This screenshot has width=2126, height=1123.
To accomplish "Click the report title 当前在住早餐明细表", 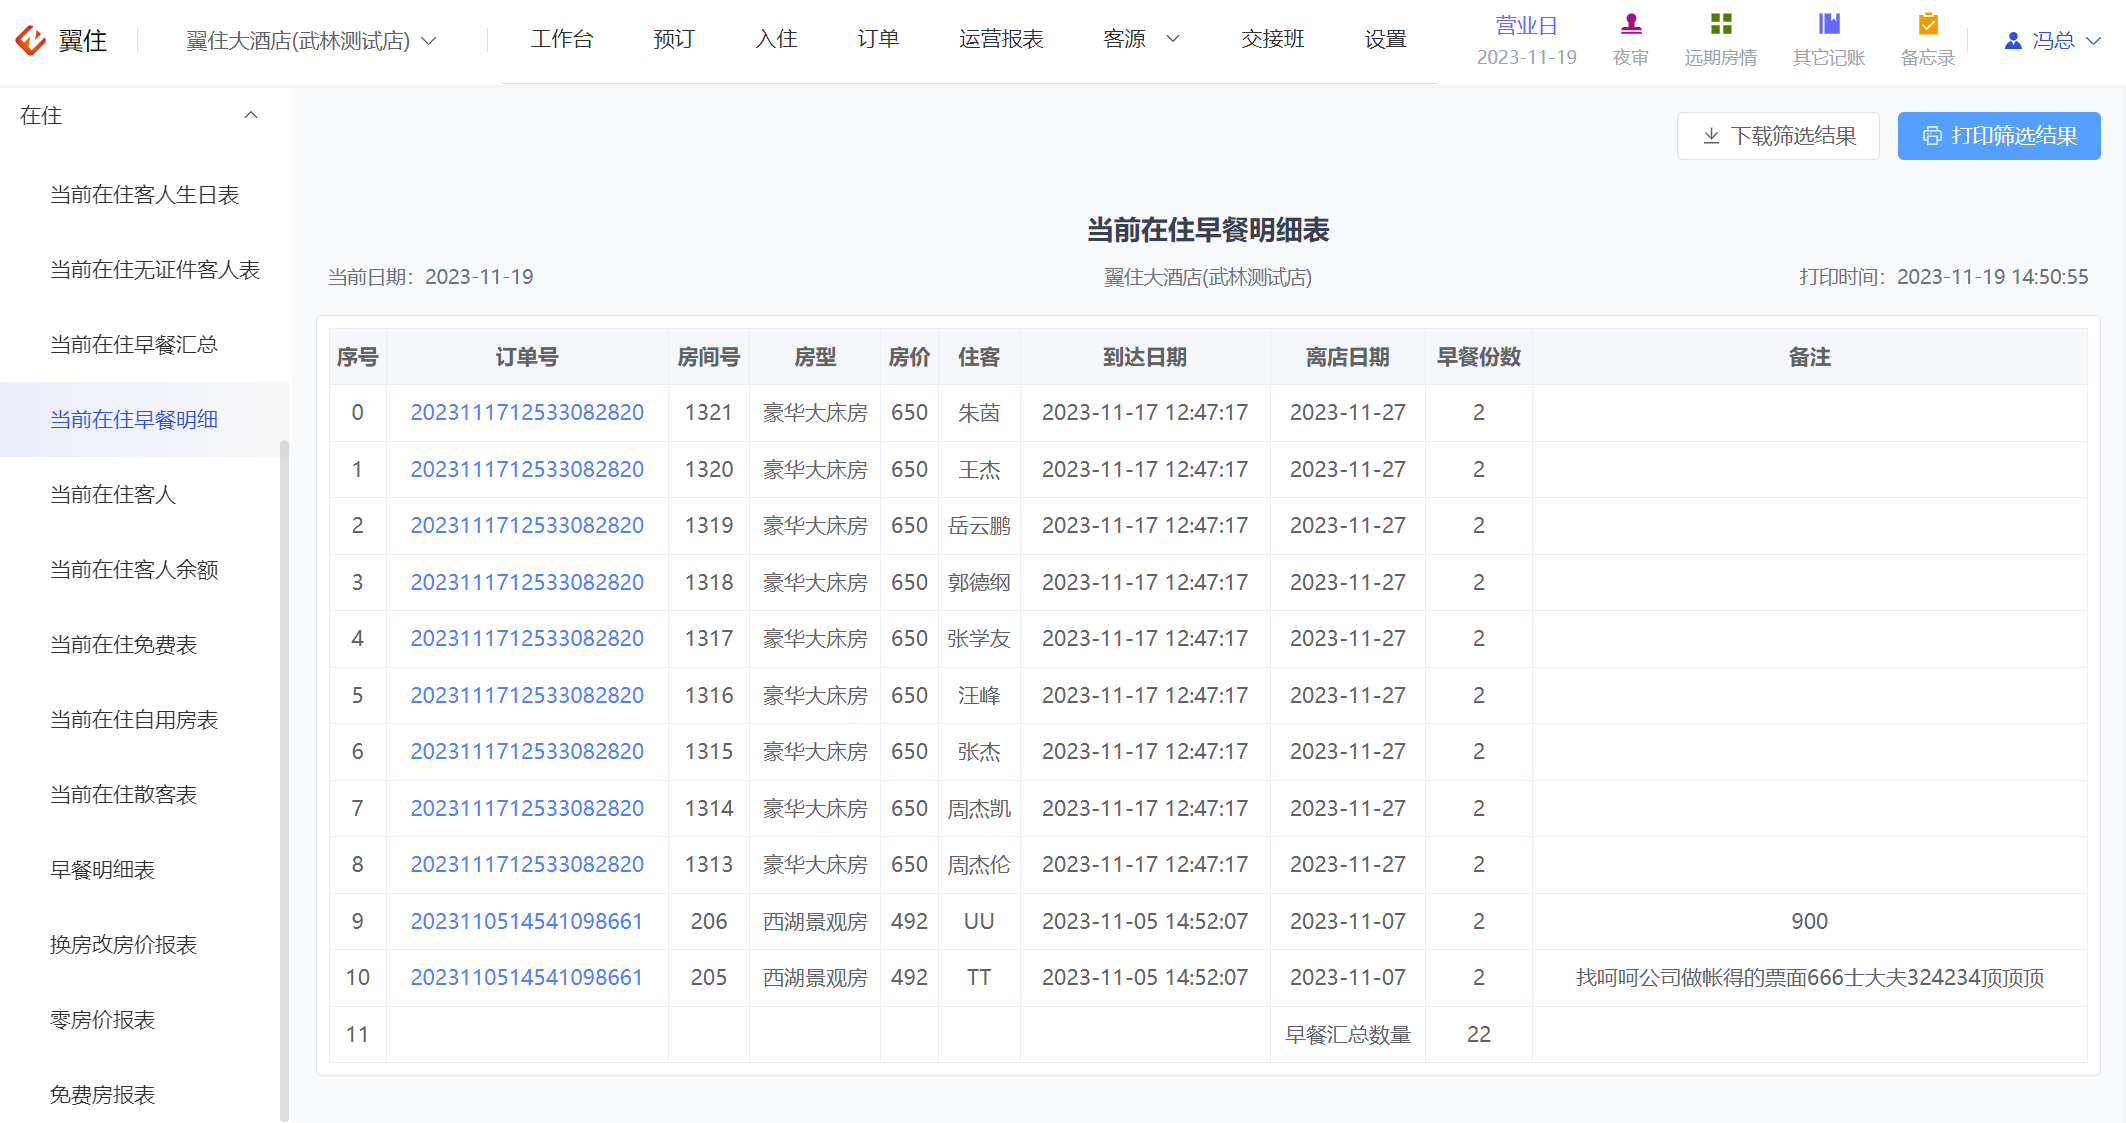I will pyautogui.click(x=1208, y=230).
